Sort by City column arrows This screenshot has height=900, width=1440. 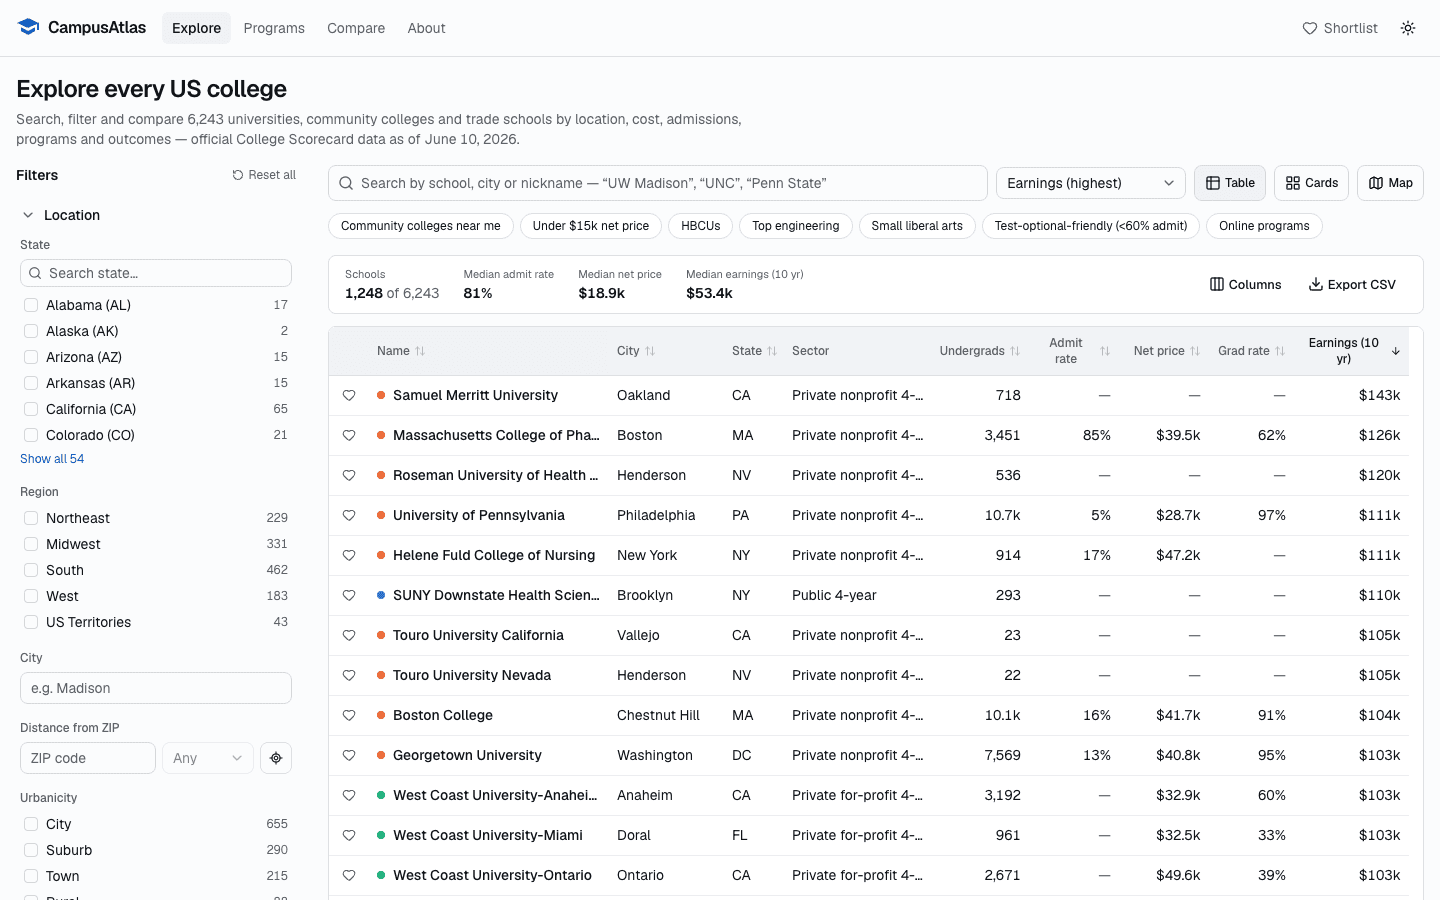coord(650,351)
